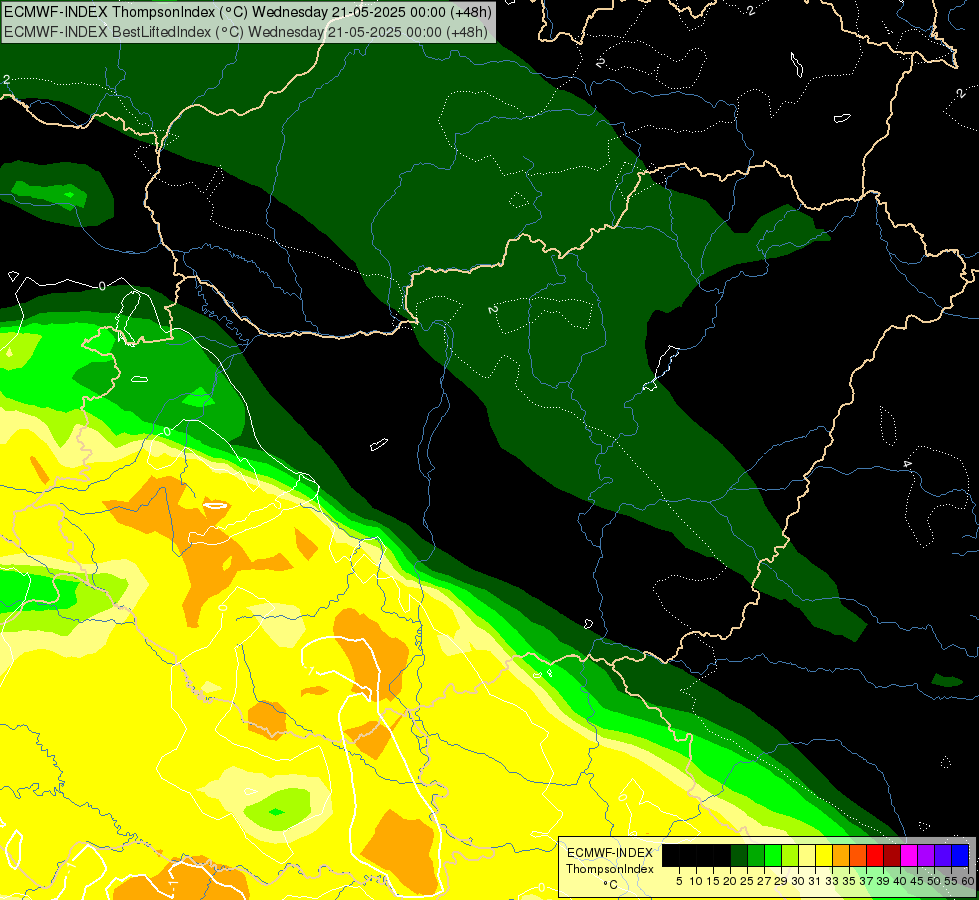Click the legend tick label 45

click(x=917, y=881)
